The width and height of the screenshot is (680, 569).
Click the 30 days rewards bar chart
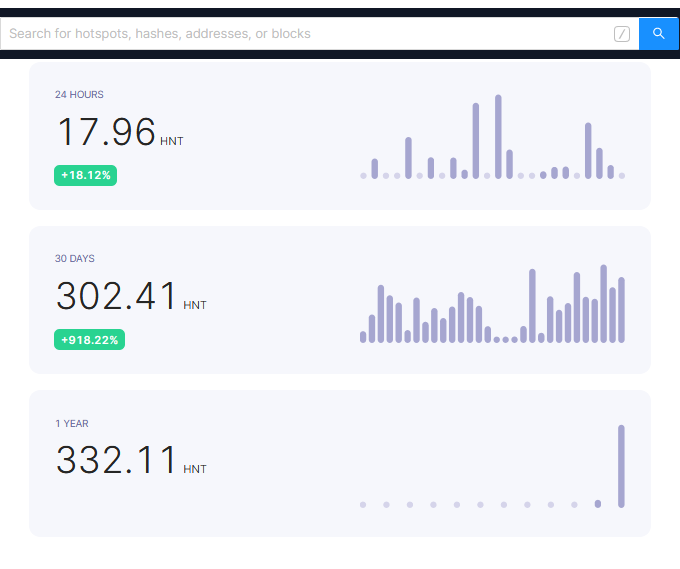pos(492,304)
